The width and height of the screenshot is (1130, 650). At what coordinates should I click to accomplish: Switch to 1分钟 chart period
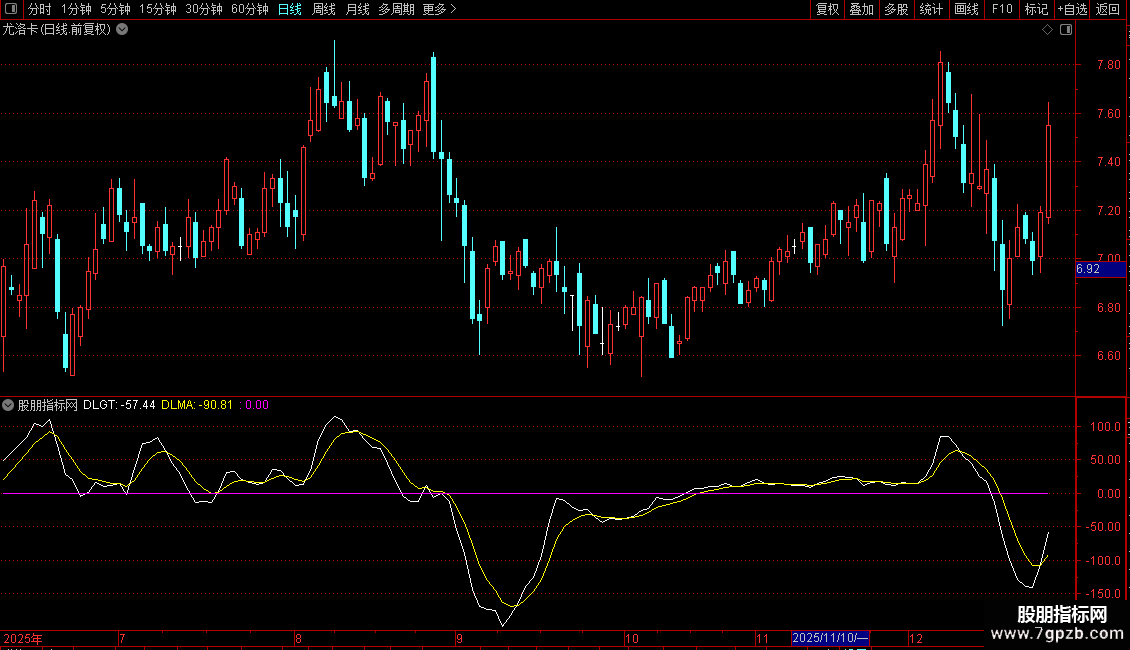(x=76, y=9)
